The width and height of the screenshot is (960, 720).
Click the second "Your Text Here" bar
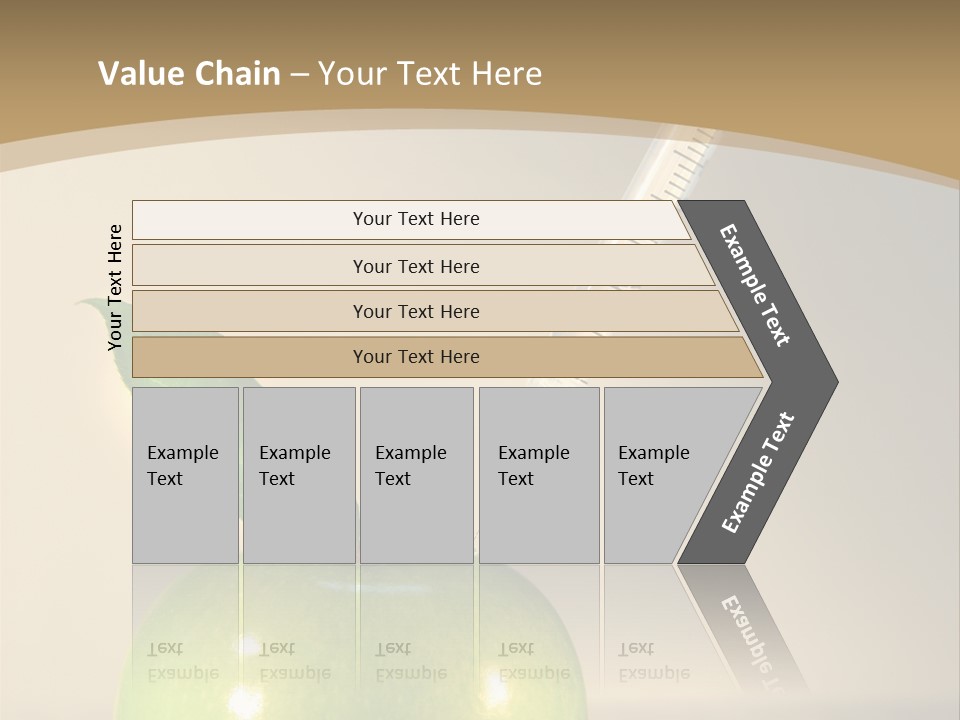[415, 266]
